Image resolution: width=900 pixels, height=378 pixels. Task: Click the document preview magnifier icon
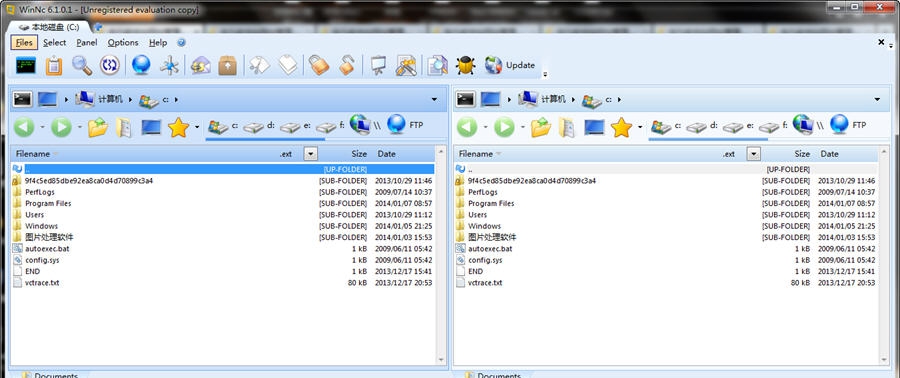point(437,65)
